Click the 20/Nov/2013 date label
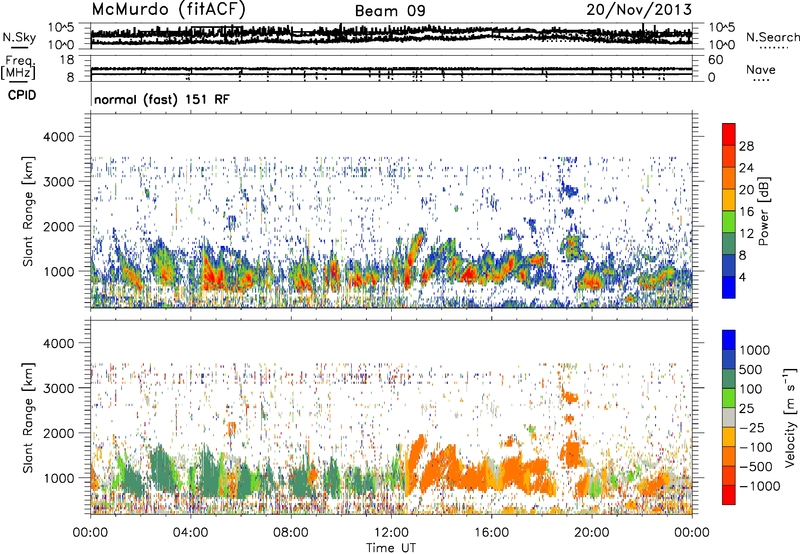 click(639, 10)
